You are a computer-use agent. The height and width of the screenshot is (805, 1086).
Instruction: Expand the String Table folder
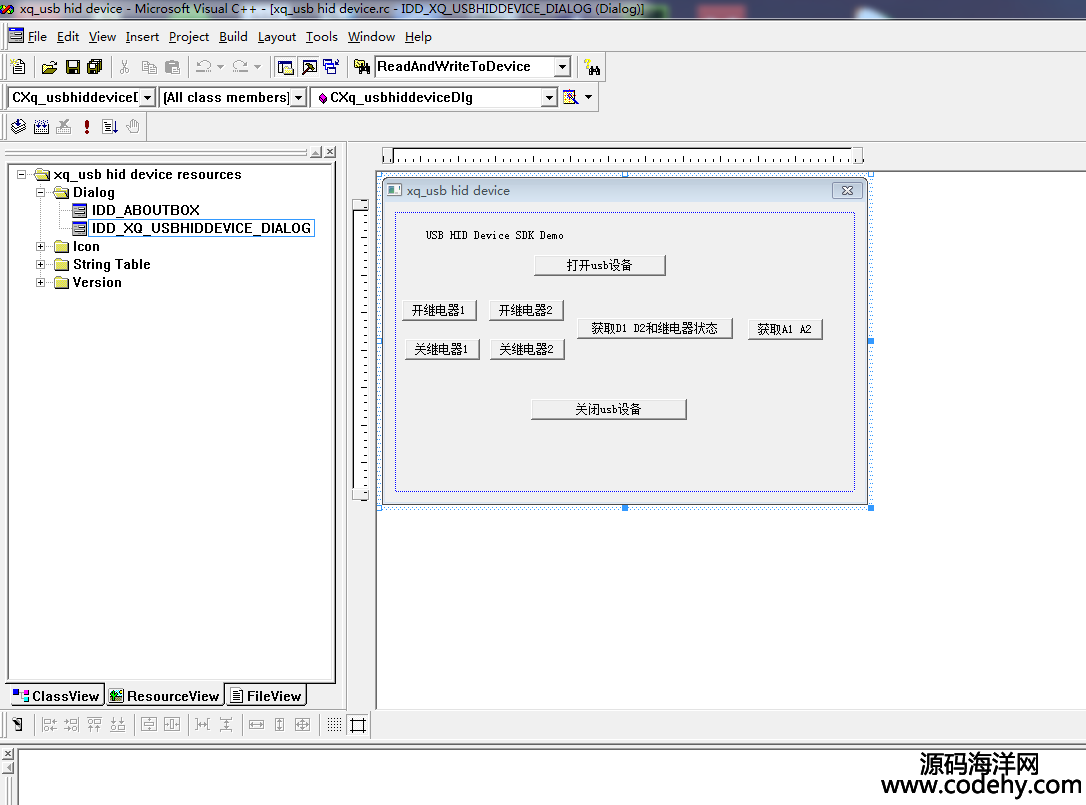click(41, 264)
